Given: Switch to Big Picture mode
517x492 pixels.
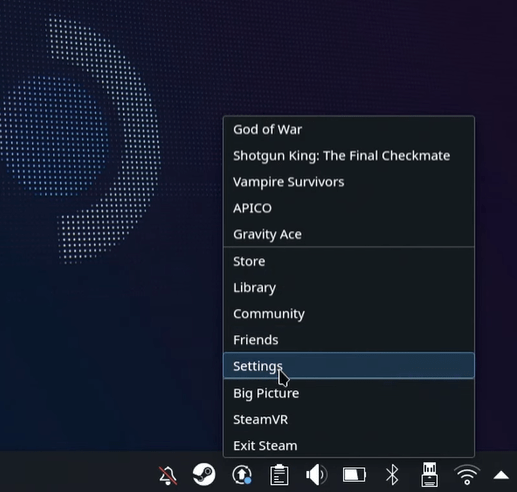Looking at the screenshot, I should 349,393.
